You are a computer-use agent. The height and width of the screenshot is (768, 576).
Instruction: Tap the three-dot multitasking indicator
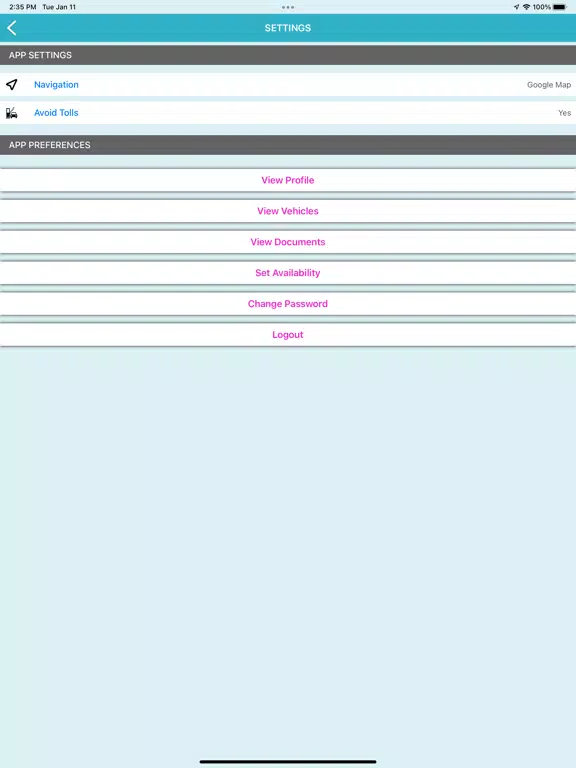[x=288, y=7]
